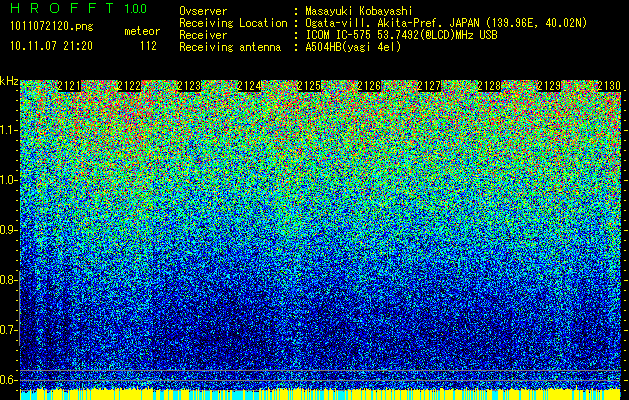629x400 pixels.
Task: Click the receiver text ICOM IC-575 53.7492
Action: coord(401,35)
